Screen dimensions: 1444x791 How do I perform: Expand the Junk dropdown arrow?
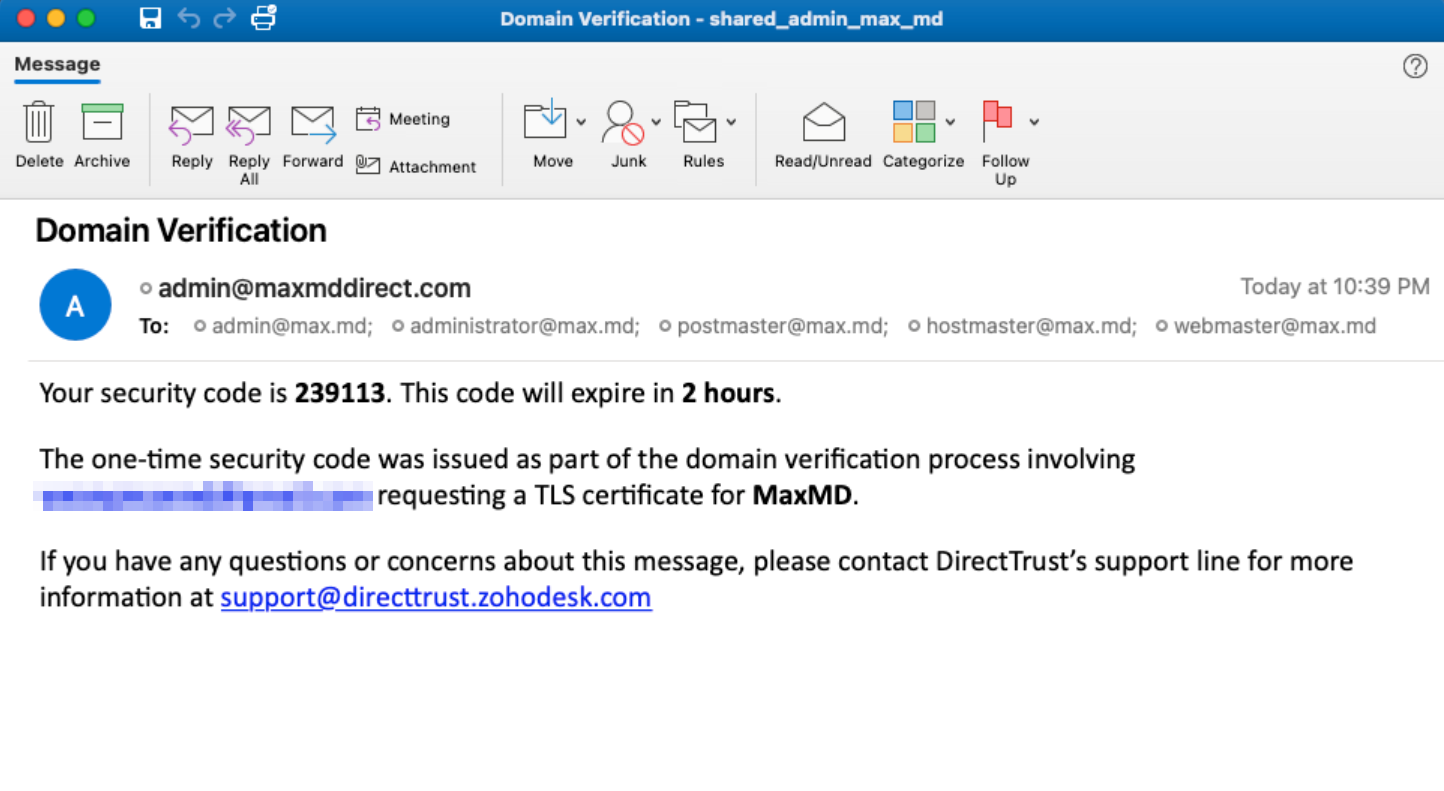pos(656,122)
